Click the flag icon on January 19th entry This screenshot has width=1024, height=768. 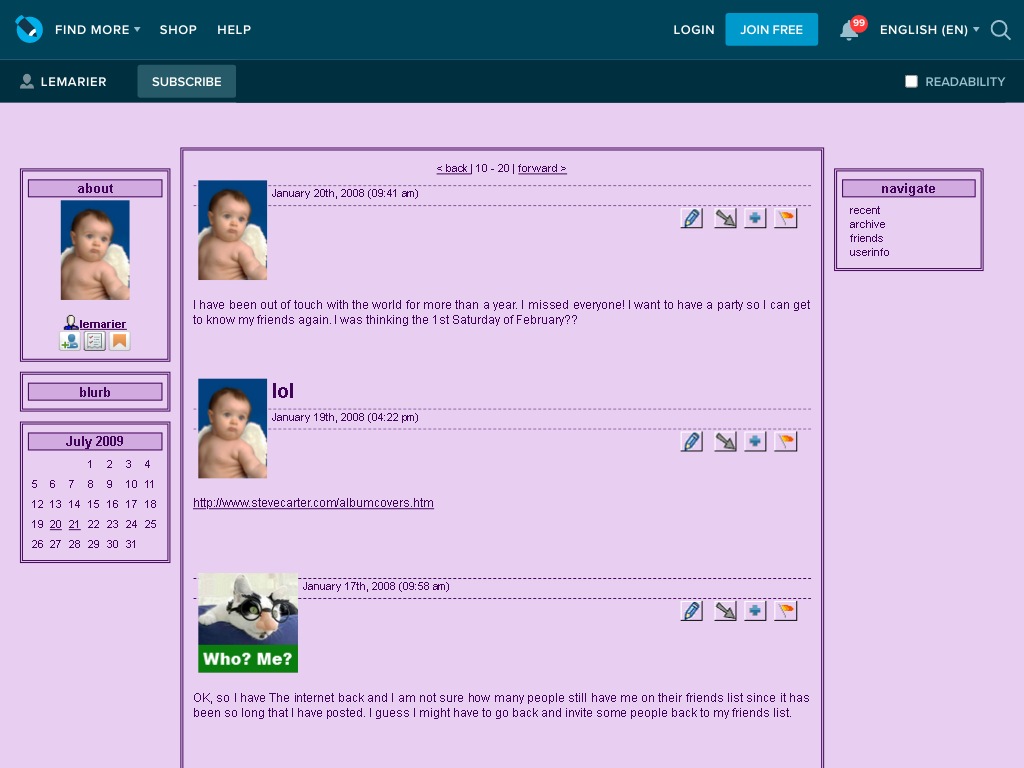[x=786, y=441]
